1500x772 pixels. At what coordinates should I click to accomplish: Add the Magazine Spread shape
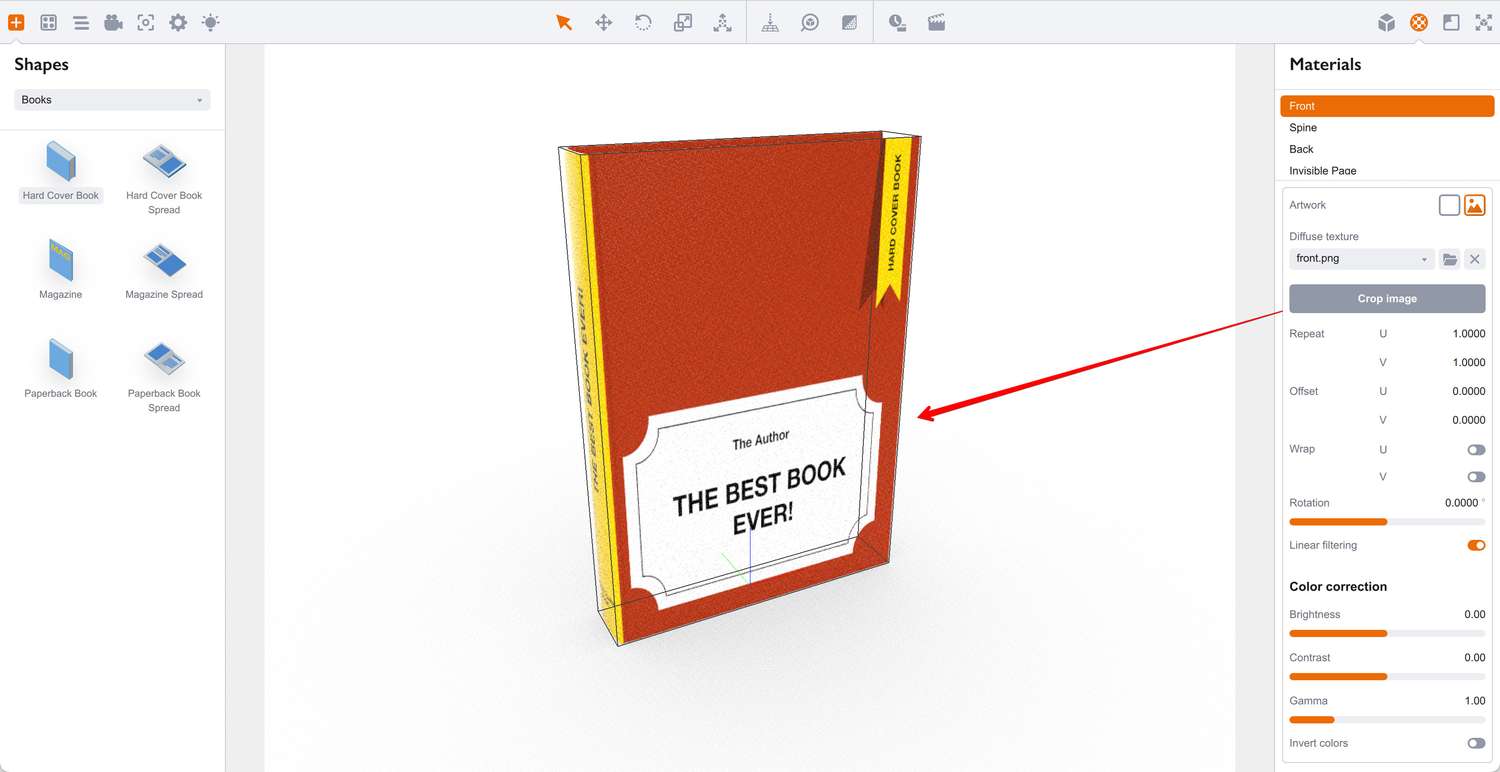click(x=164, y=270)
